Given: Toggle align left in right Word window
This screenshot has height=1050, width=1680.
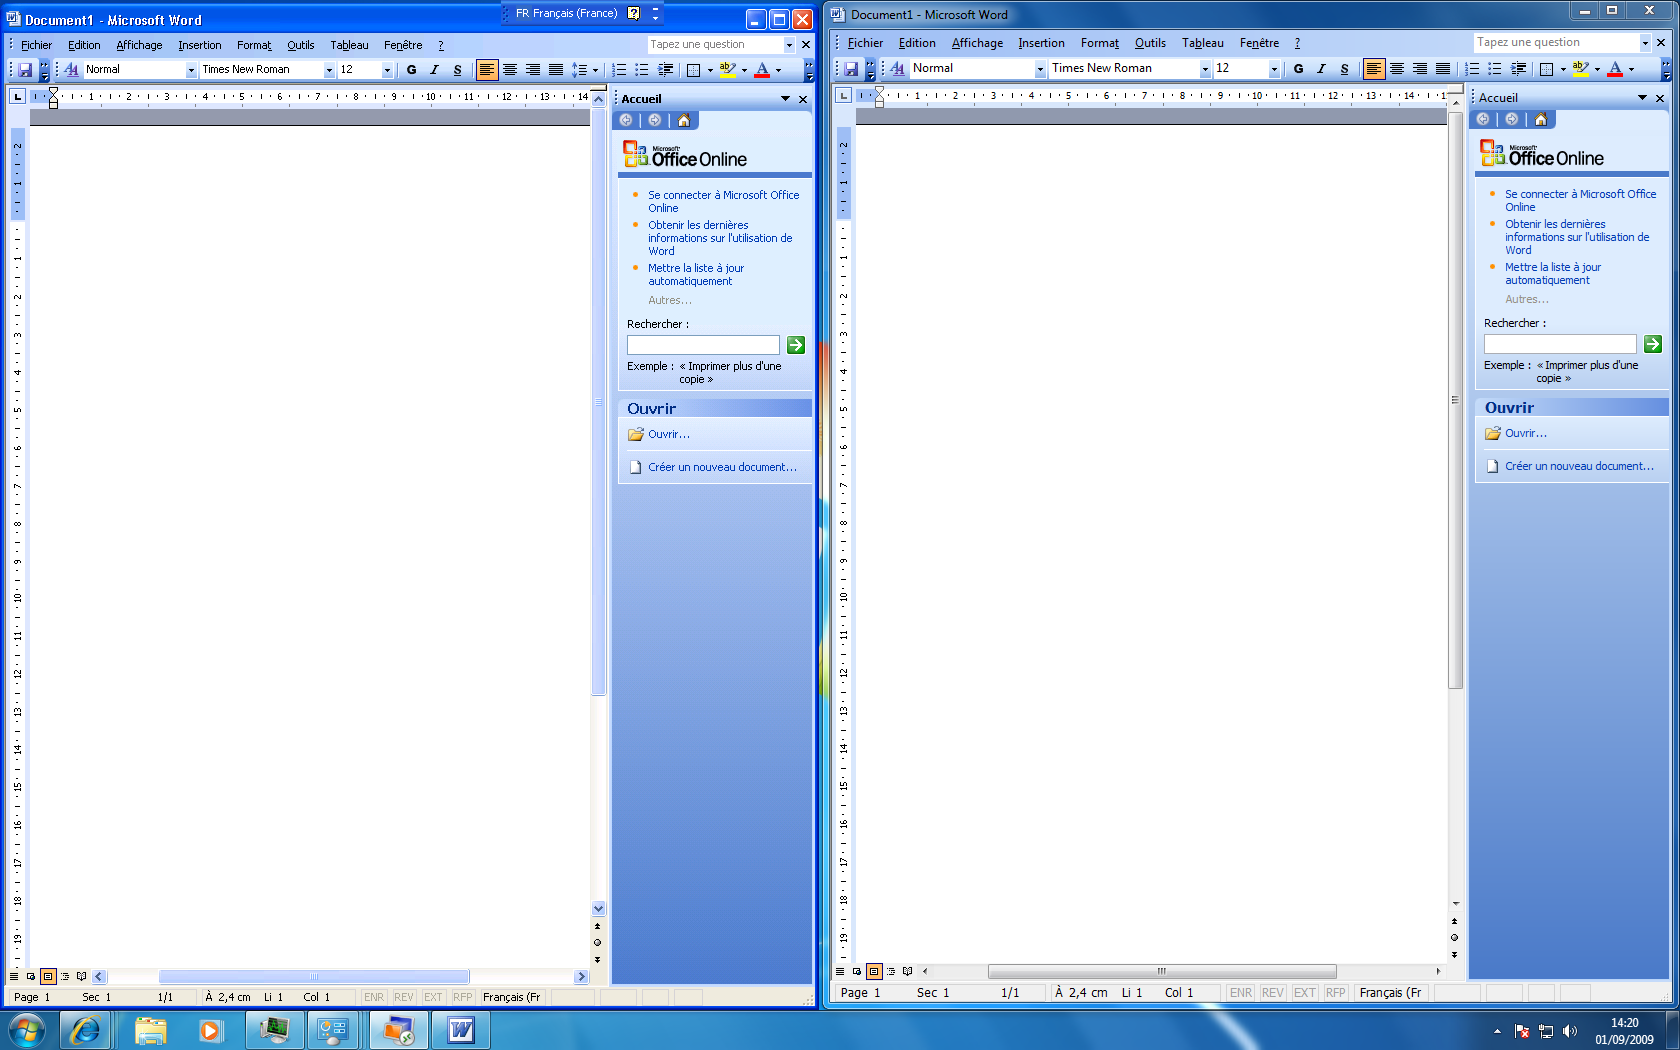Looking at the screenshot, I should pos(1374,69).
